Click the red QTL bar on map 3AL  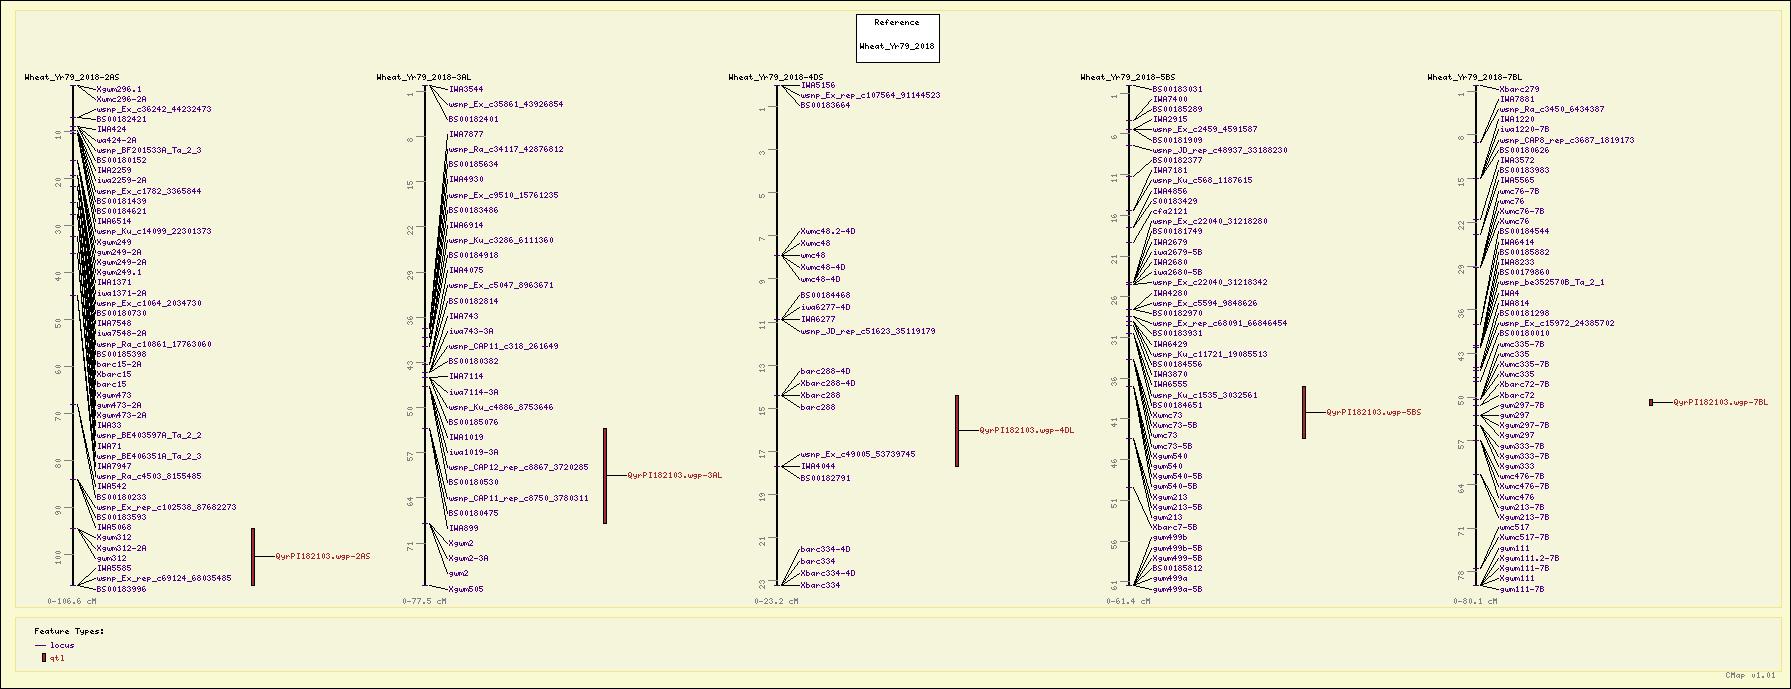(604, 475)
